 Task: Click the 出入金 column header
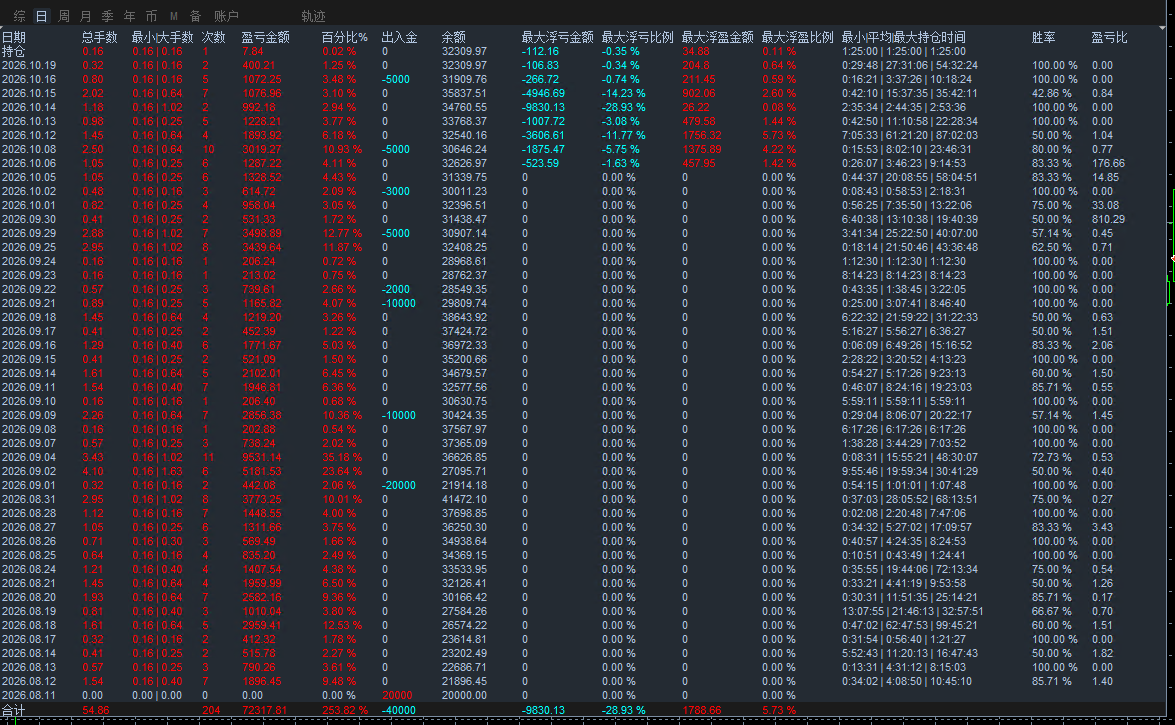point(399,37)
